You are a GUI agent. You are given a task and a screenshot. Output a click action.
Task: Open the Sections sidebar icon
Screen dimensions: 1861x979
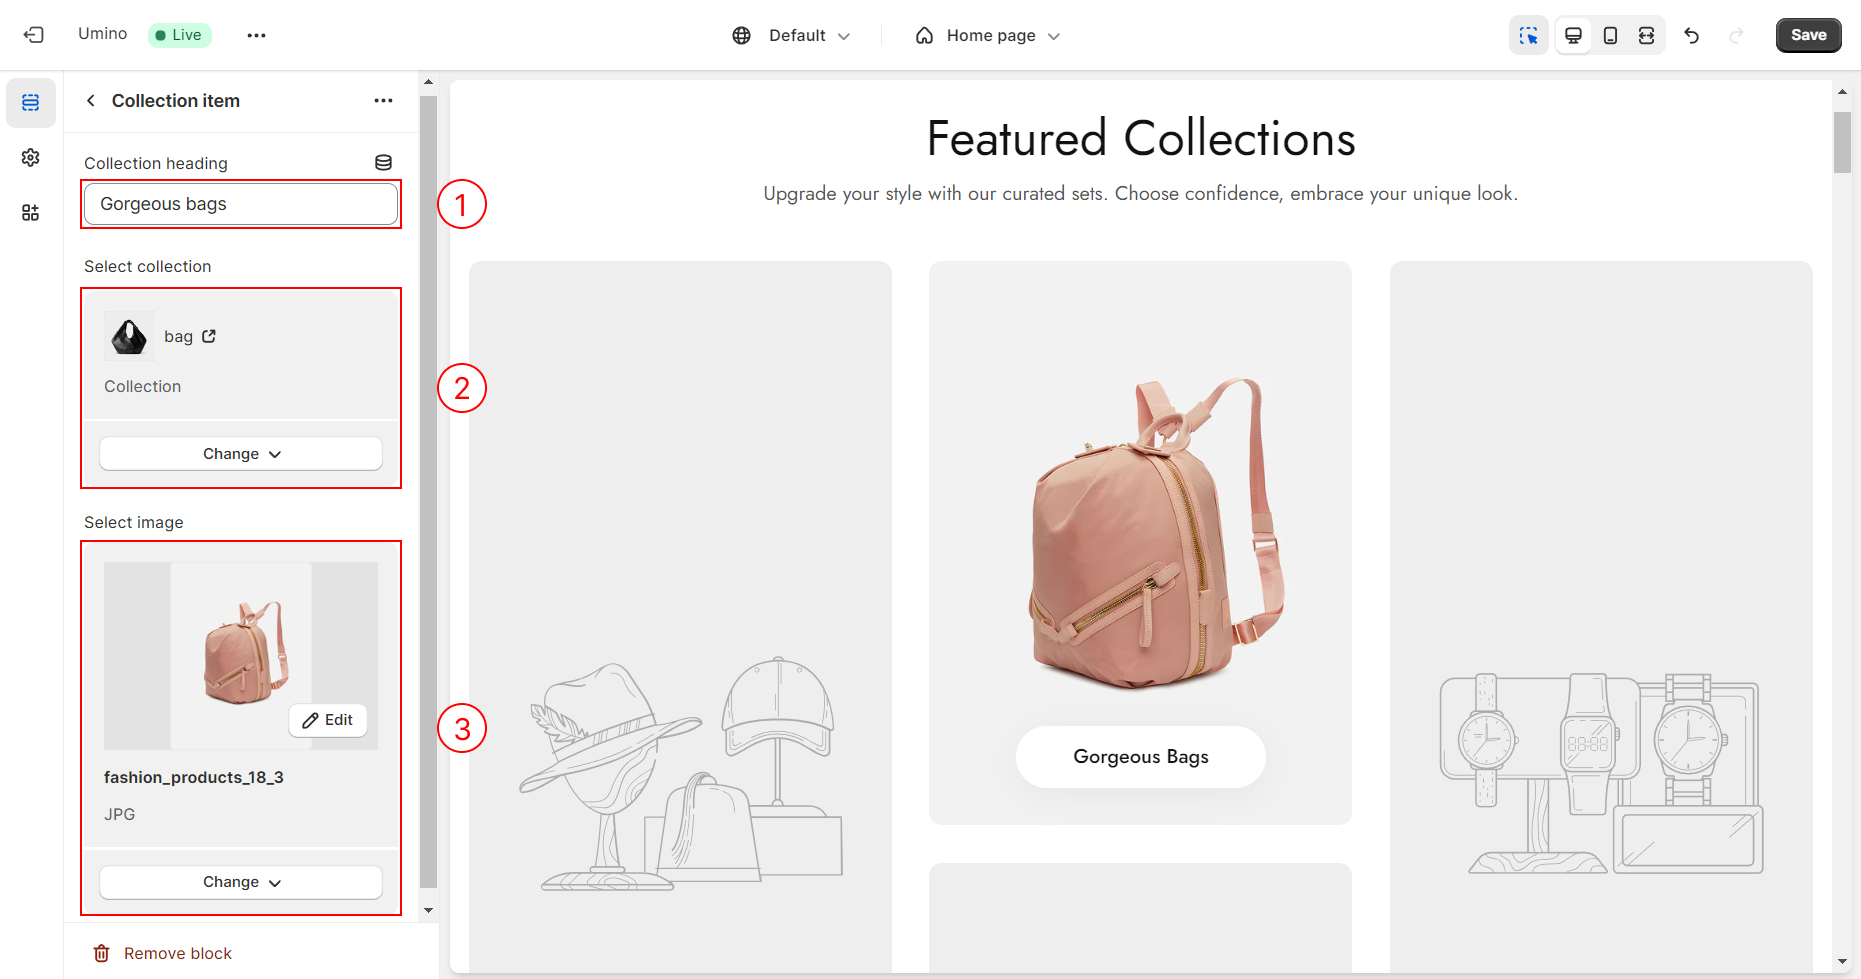31,103
